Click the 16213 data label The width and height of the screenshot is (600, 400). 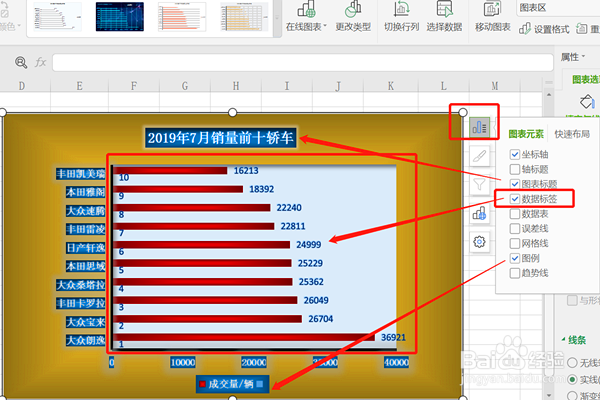[246, 171]
